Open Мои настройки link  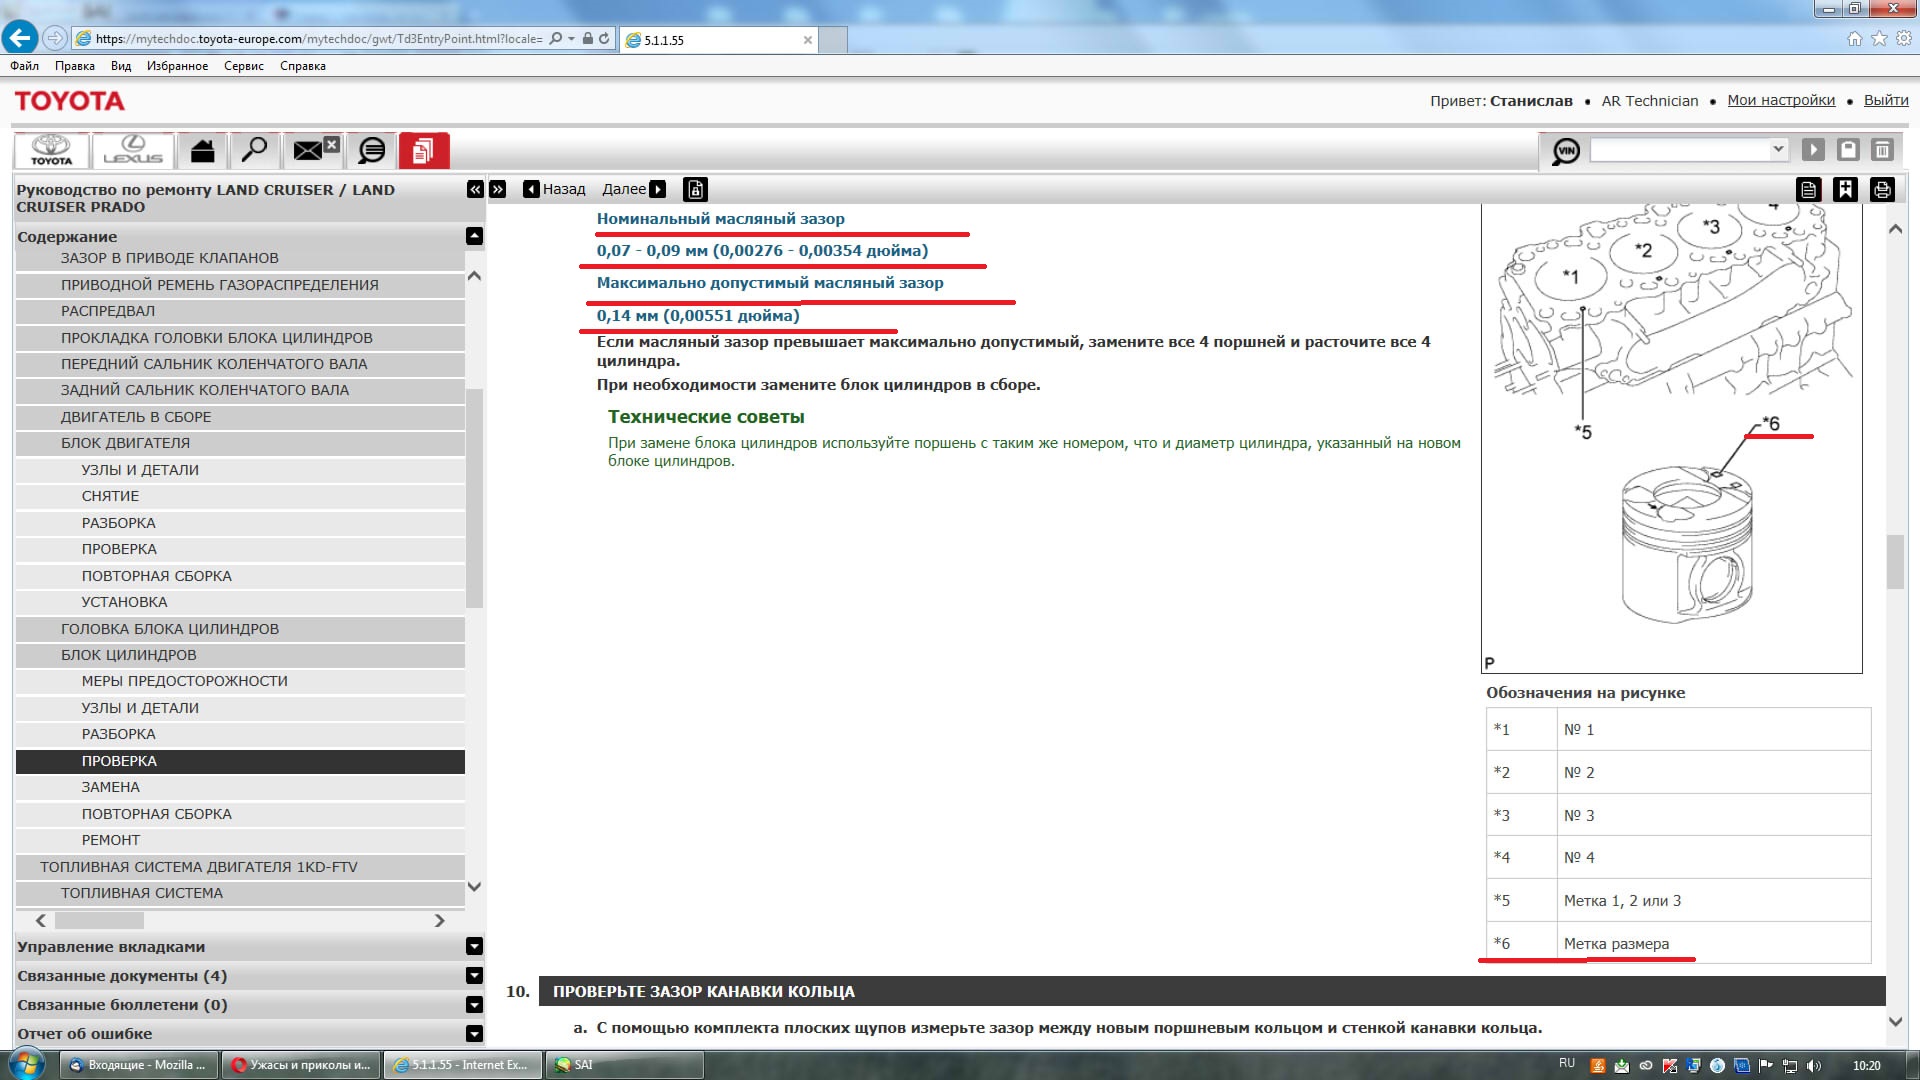coord(1781,100)
